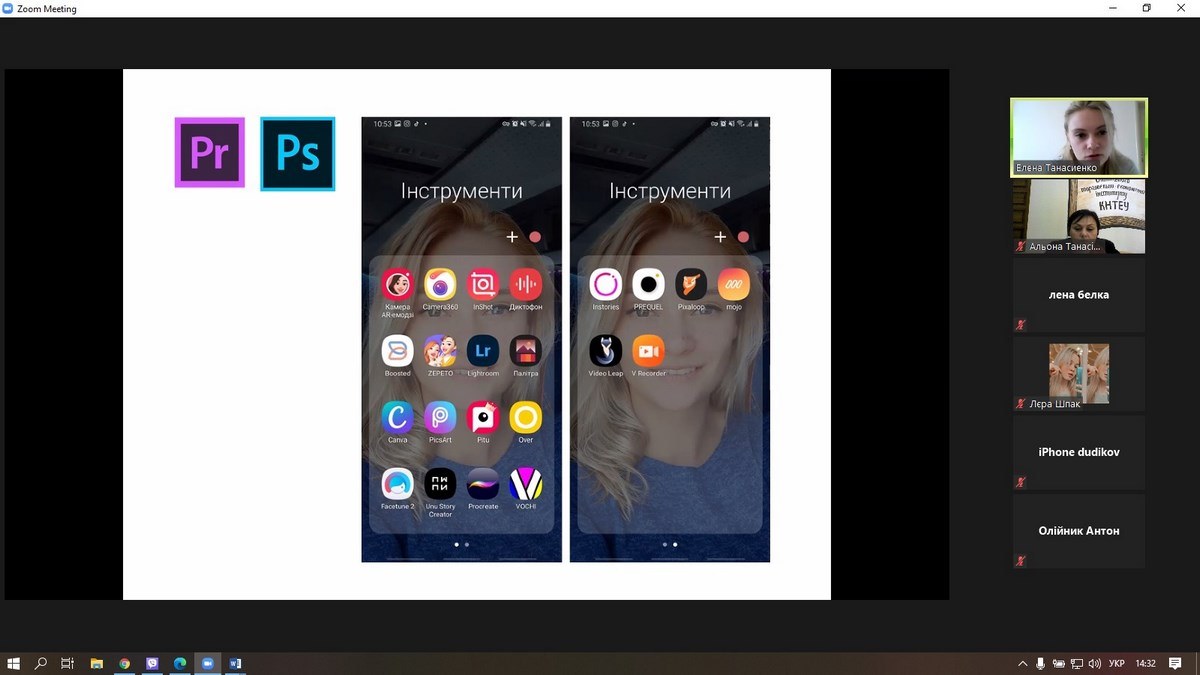1200x675 pixels.
Task: Switch the УКР keyboard language indicator
Action: pos(1119,663)
